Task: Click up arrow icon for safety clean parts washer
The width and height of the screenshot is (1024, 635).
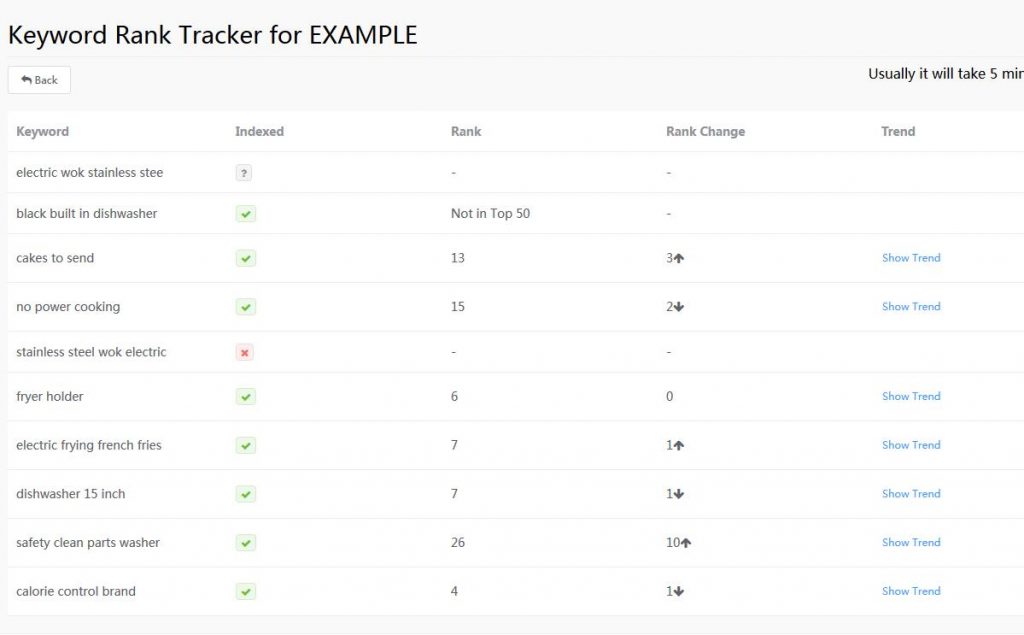Action: (x=686, y=543)
